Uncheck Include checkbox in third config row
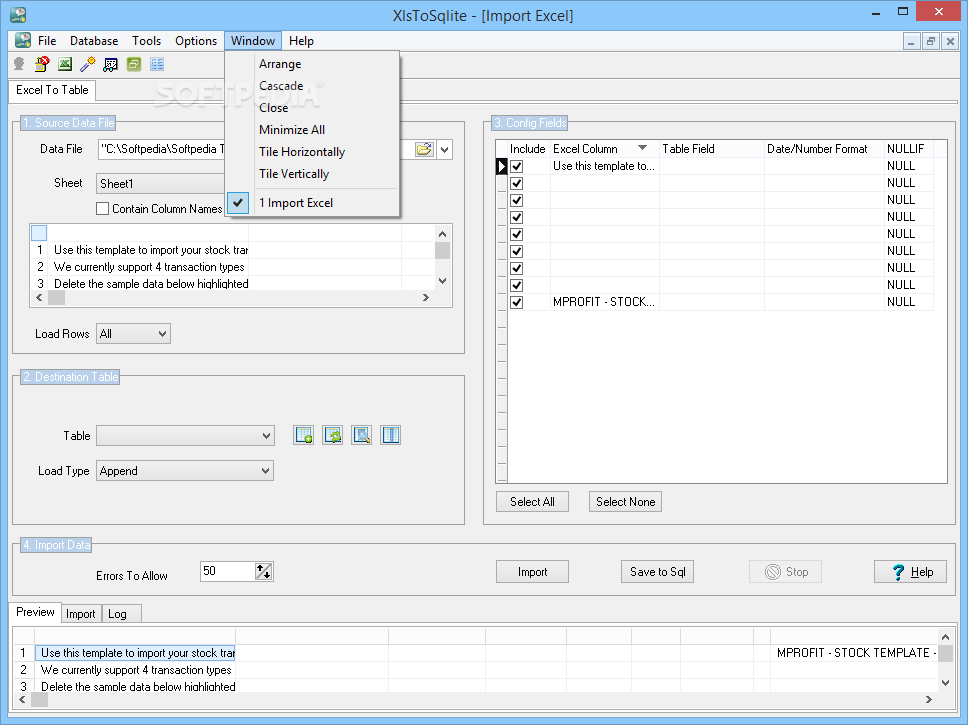 pyautogui.click(x=517, y=200)
